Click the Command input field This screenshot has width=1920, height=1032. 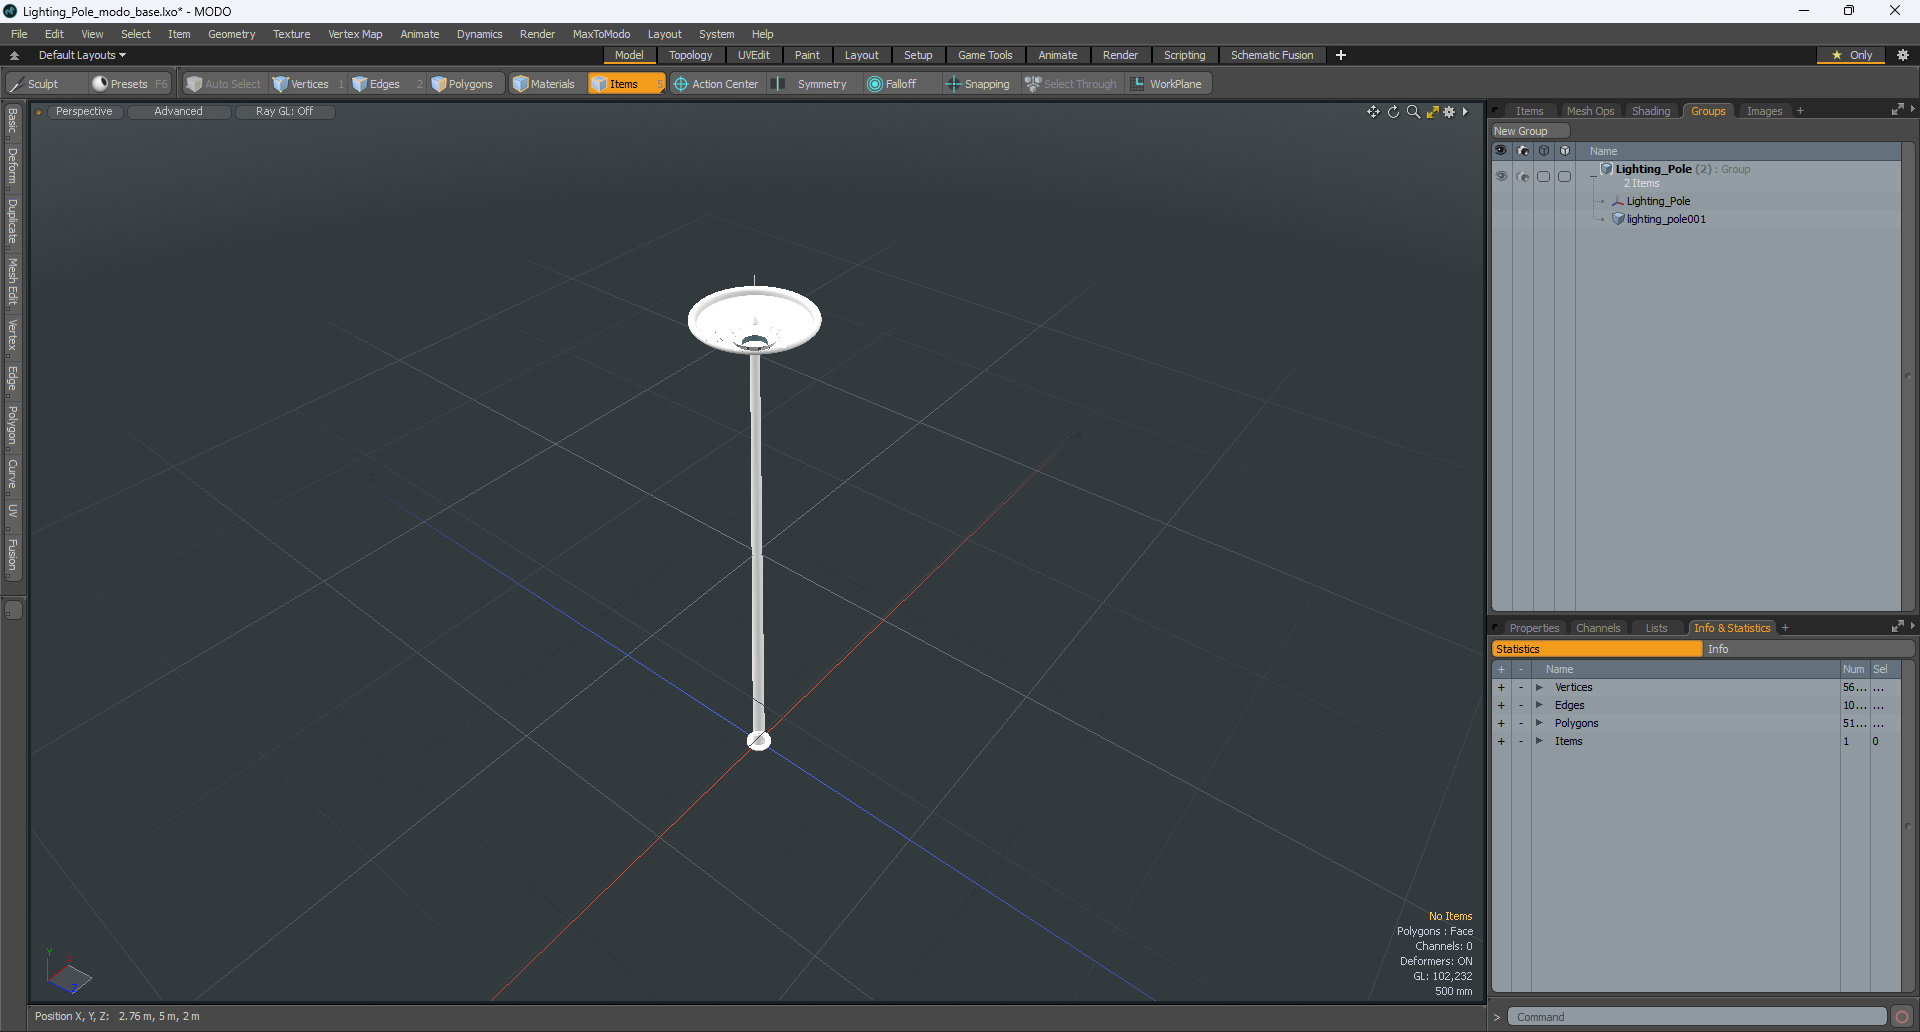1697,1017
